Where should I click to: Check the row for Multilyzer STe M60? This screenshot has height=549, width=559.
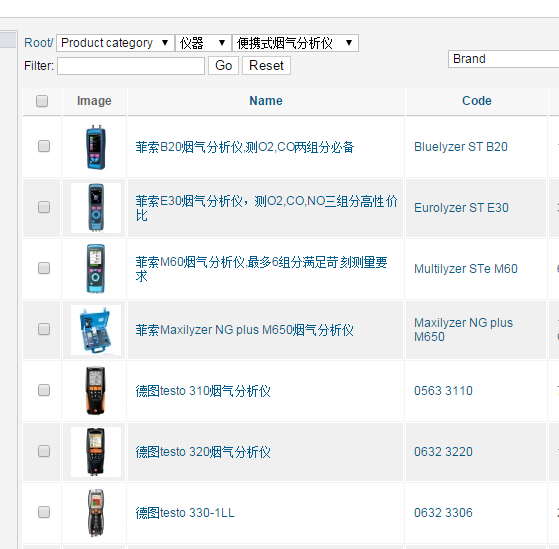(44, 268)
